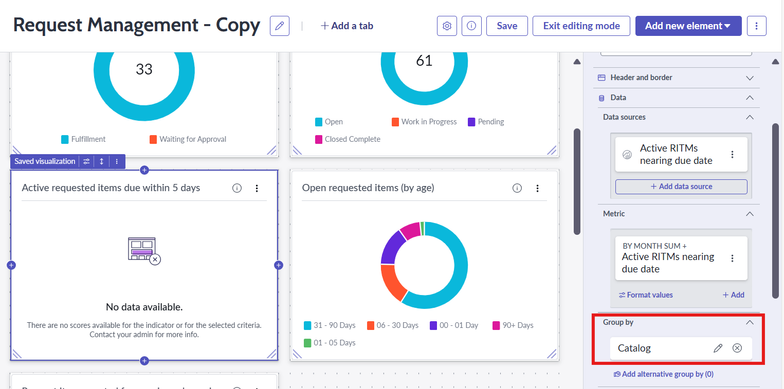Click the Catalog group by field

[681, 348]
